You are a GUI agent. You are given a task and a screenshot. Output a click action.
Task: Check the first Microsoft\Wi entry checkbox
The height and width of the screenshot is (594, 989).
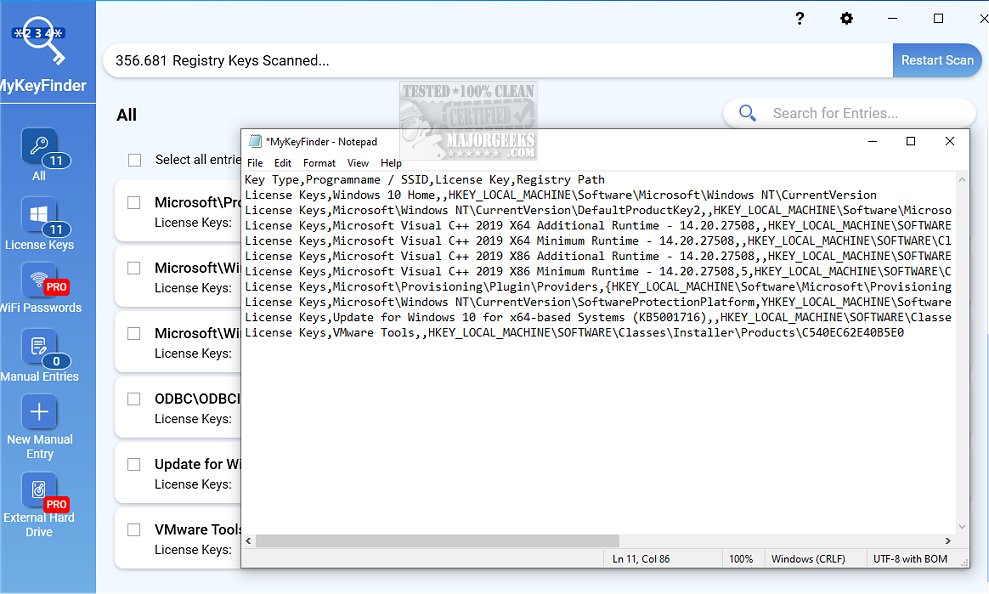click(x=134, y=268)
